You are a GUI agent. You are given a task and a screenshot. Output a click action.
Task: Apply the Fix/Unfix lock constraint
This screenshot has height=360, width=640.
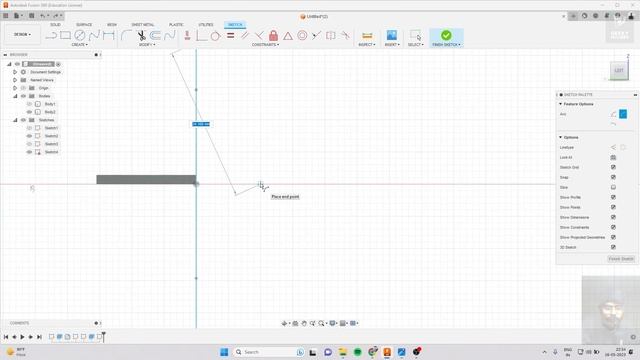(x=273, y=36)
